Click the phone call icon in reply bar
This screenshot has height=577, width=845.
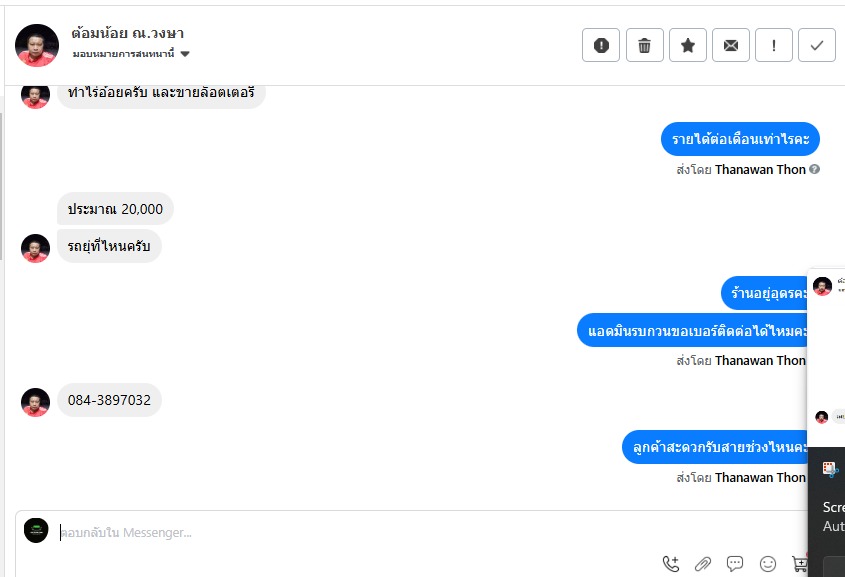coord(671,564)
